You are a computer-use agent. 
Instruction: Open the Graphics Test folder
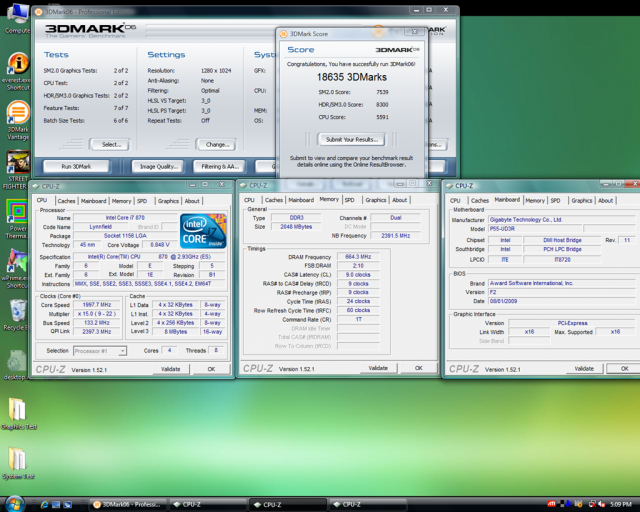pyautogui.click(x=18, y=414)
